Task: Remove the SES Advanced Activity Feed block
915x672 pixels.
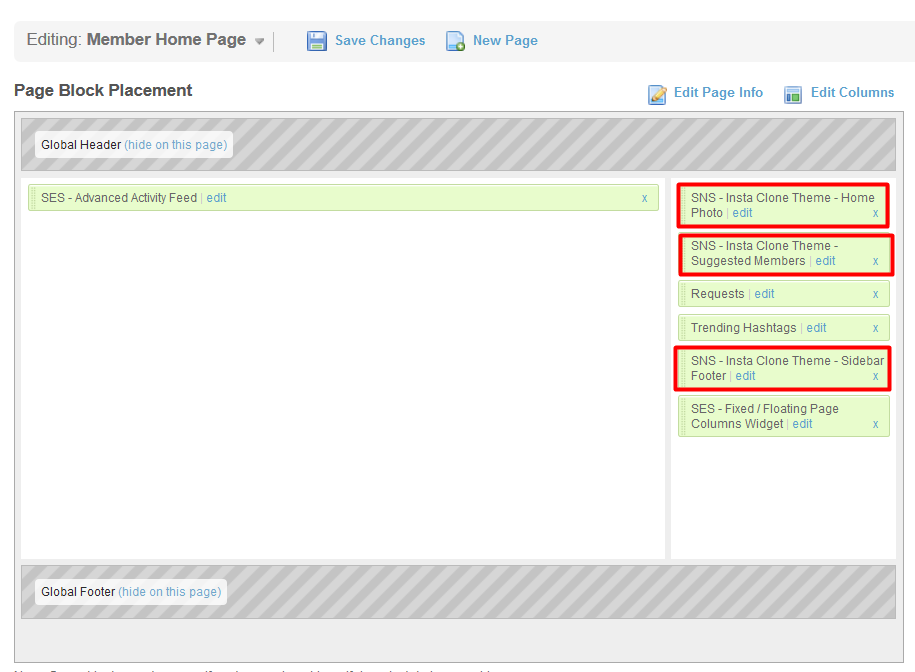Action: (644, 198)
